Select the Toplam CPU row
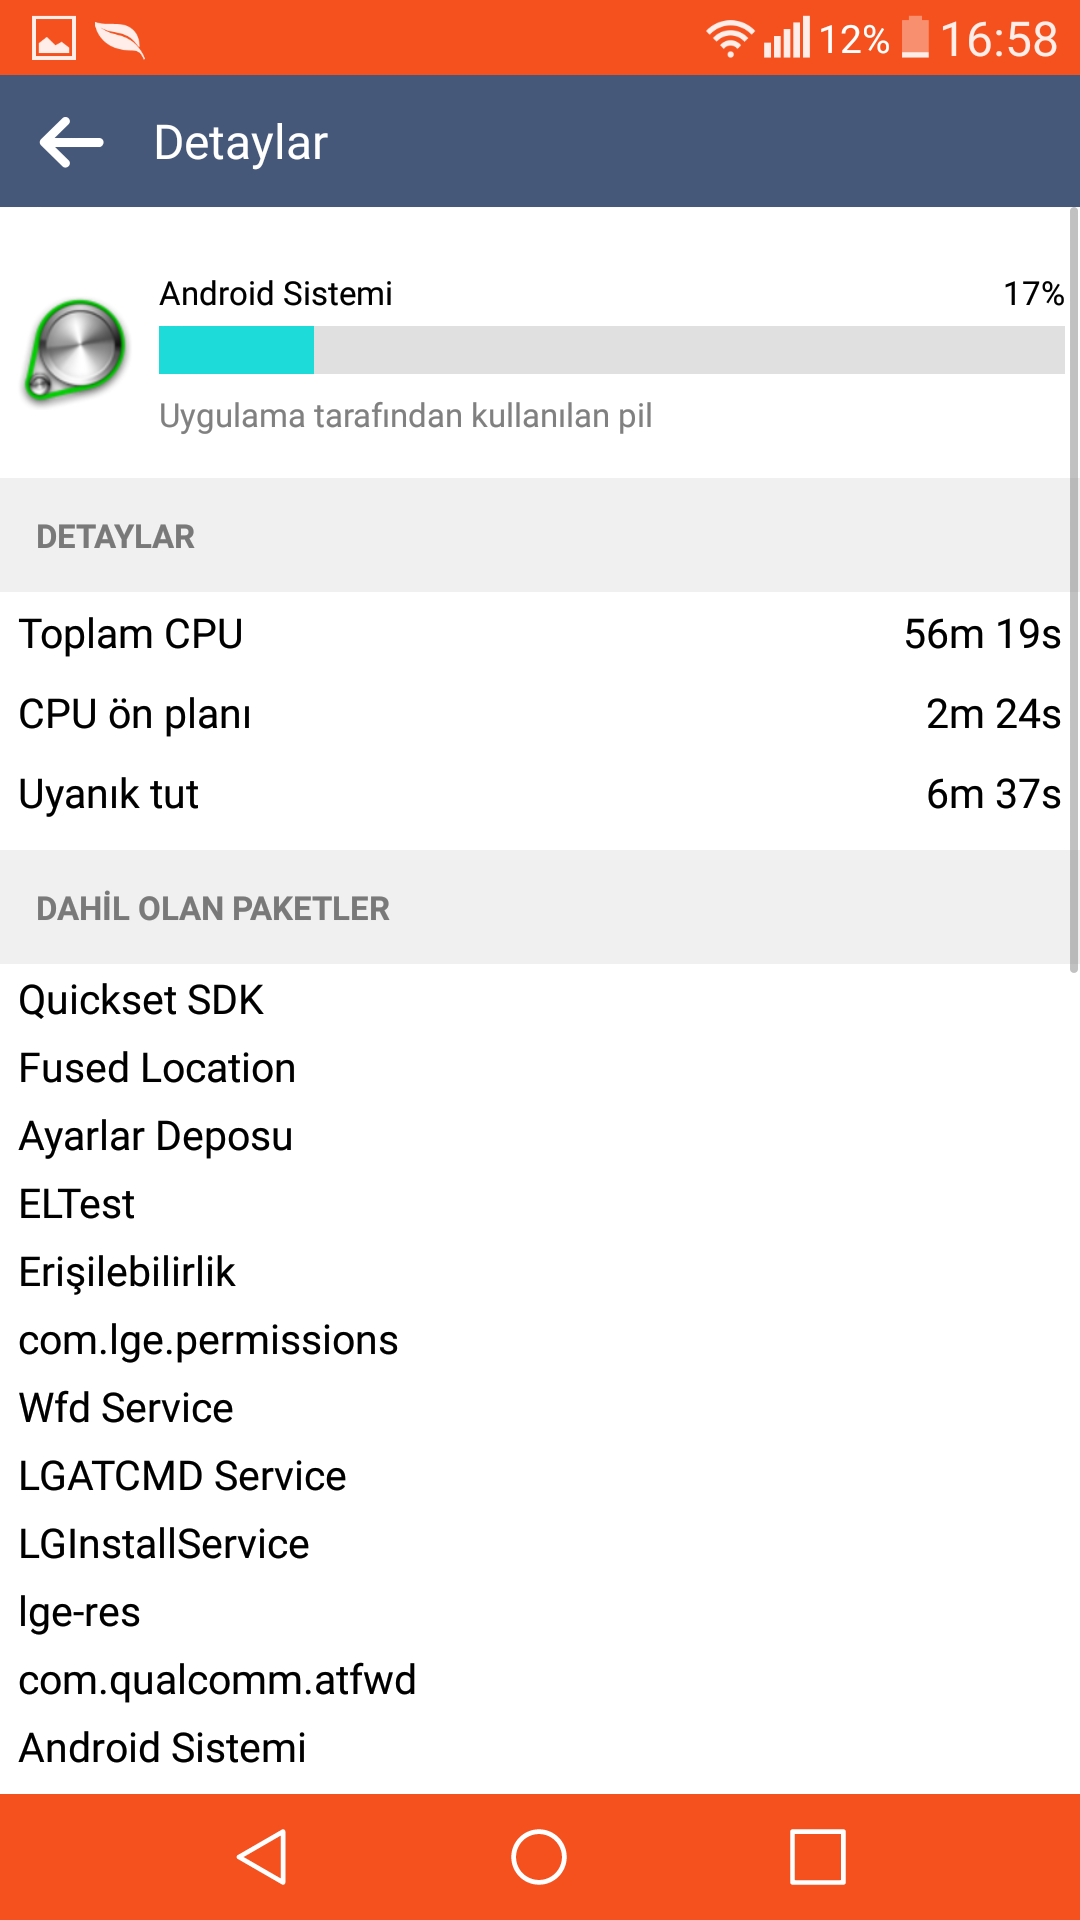The width and height of the screenshot is (1080, 1920). click(540, 634)
